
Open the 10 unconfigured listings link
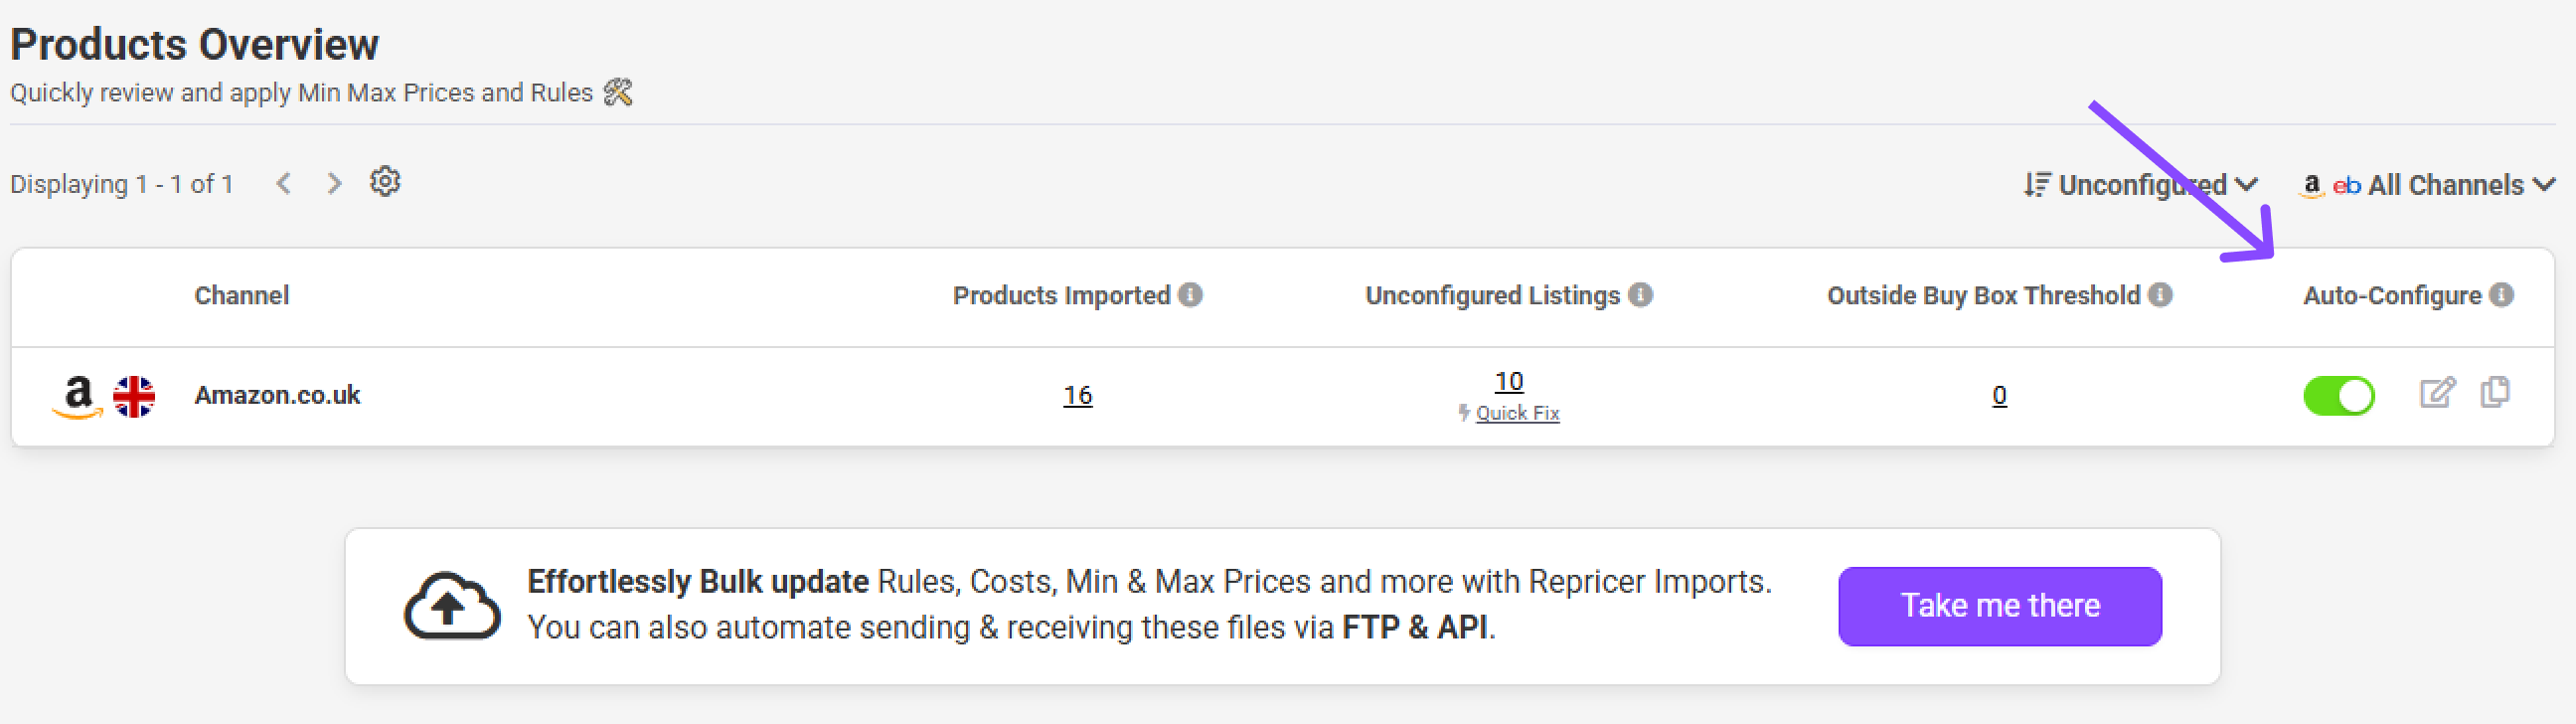1508,381
